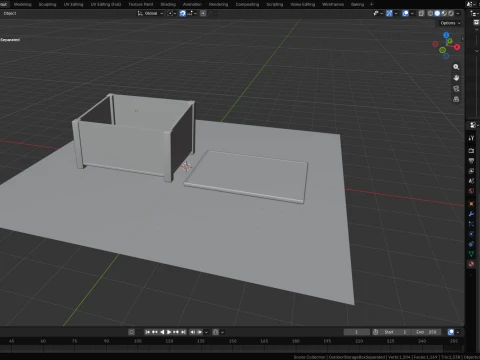The image size is (480, 360).
Task: Switch to the Shading workspace tab
Action: tap(168, 4)
